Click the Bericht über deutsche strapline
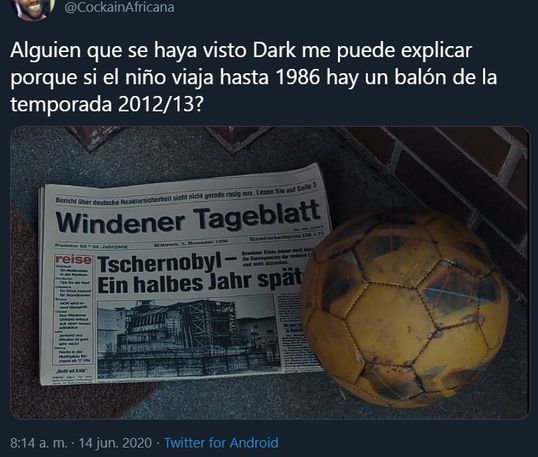This screenshot has width=538, height=457. pos(186,195)
